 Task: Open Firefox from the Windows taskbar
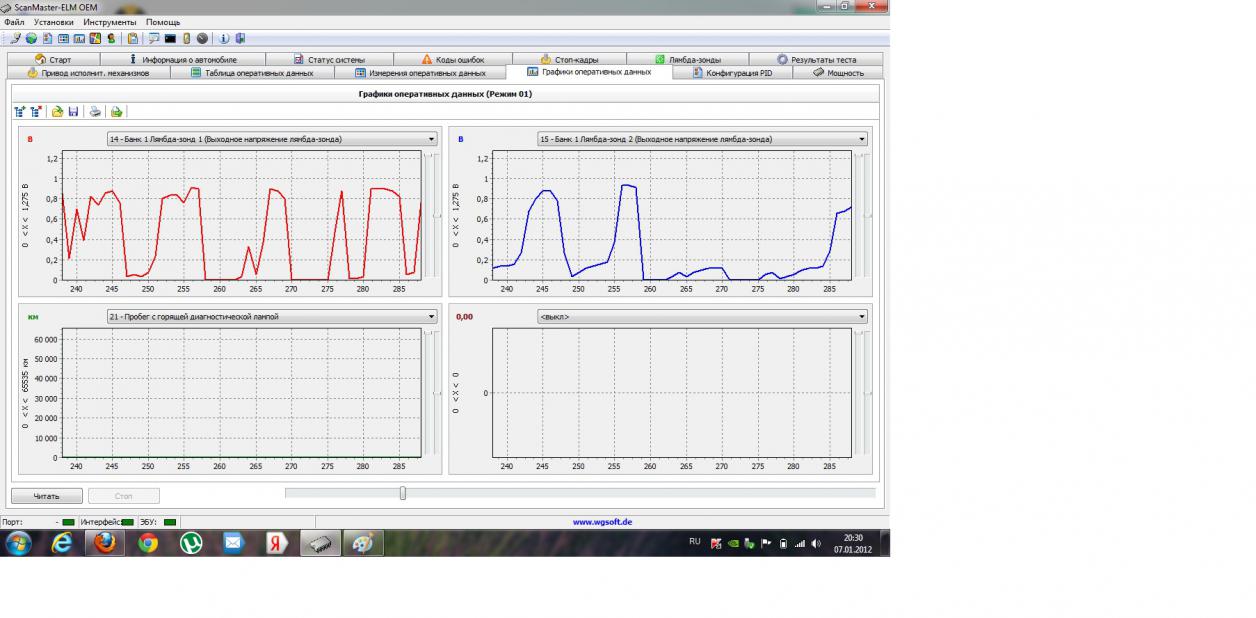104,543
